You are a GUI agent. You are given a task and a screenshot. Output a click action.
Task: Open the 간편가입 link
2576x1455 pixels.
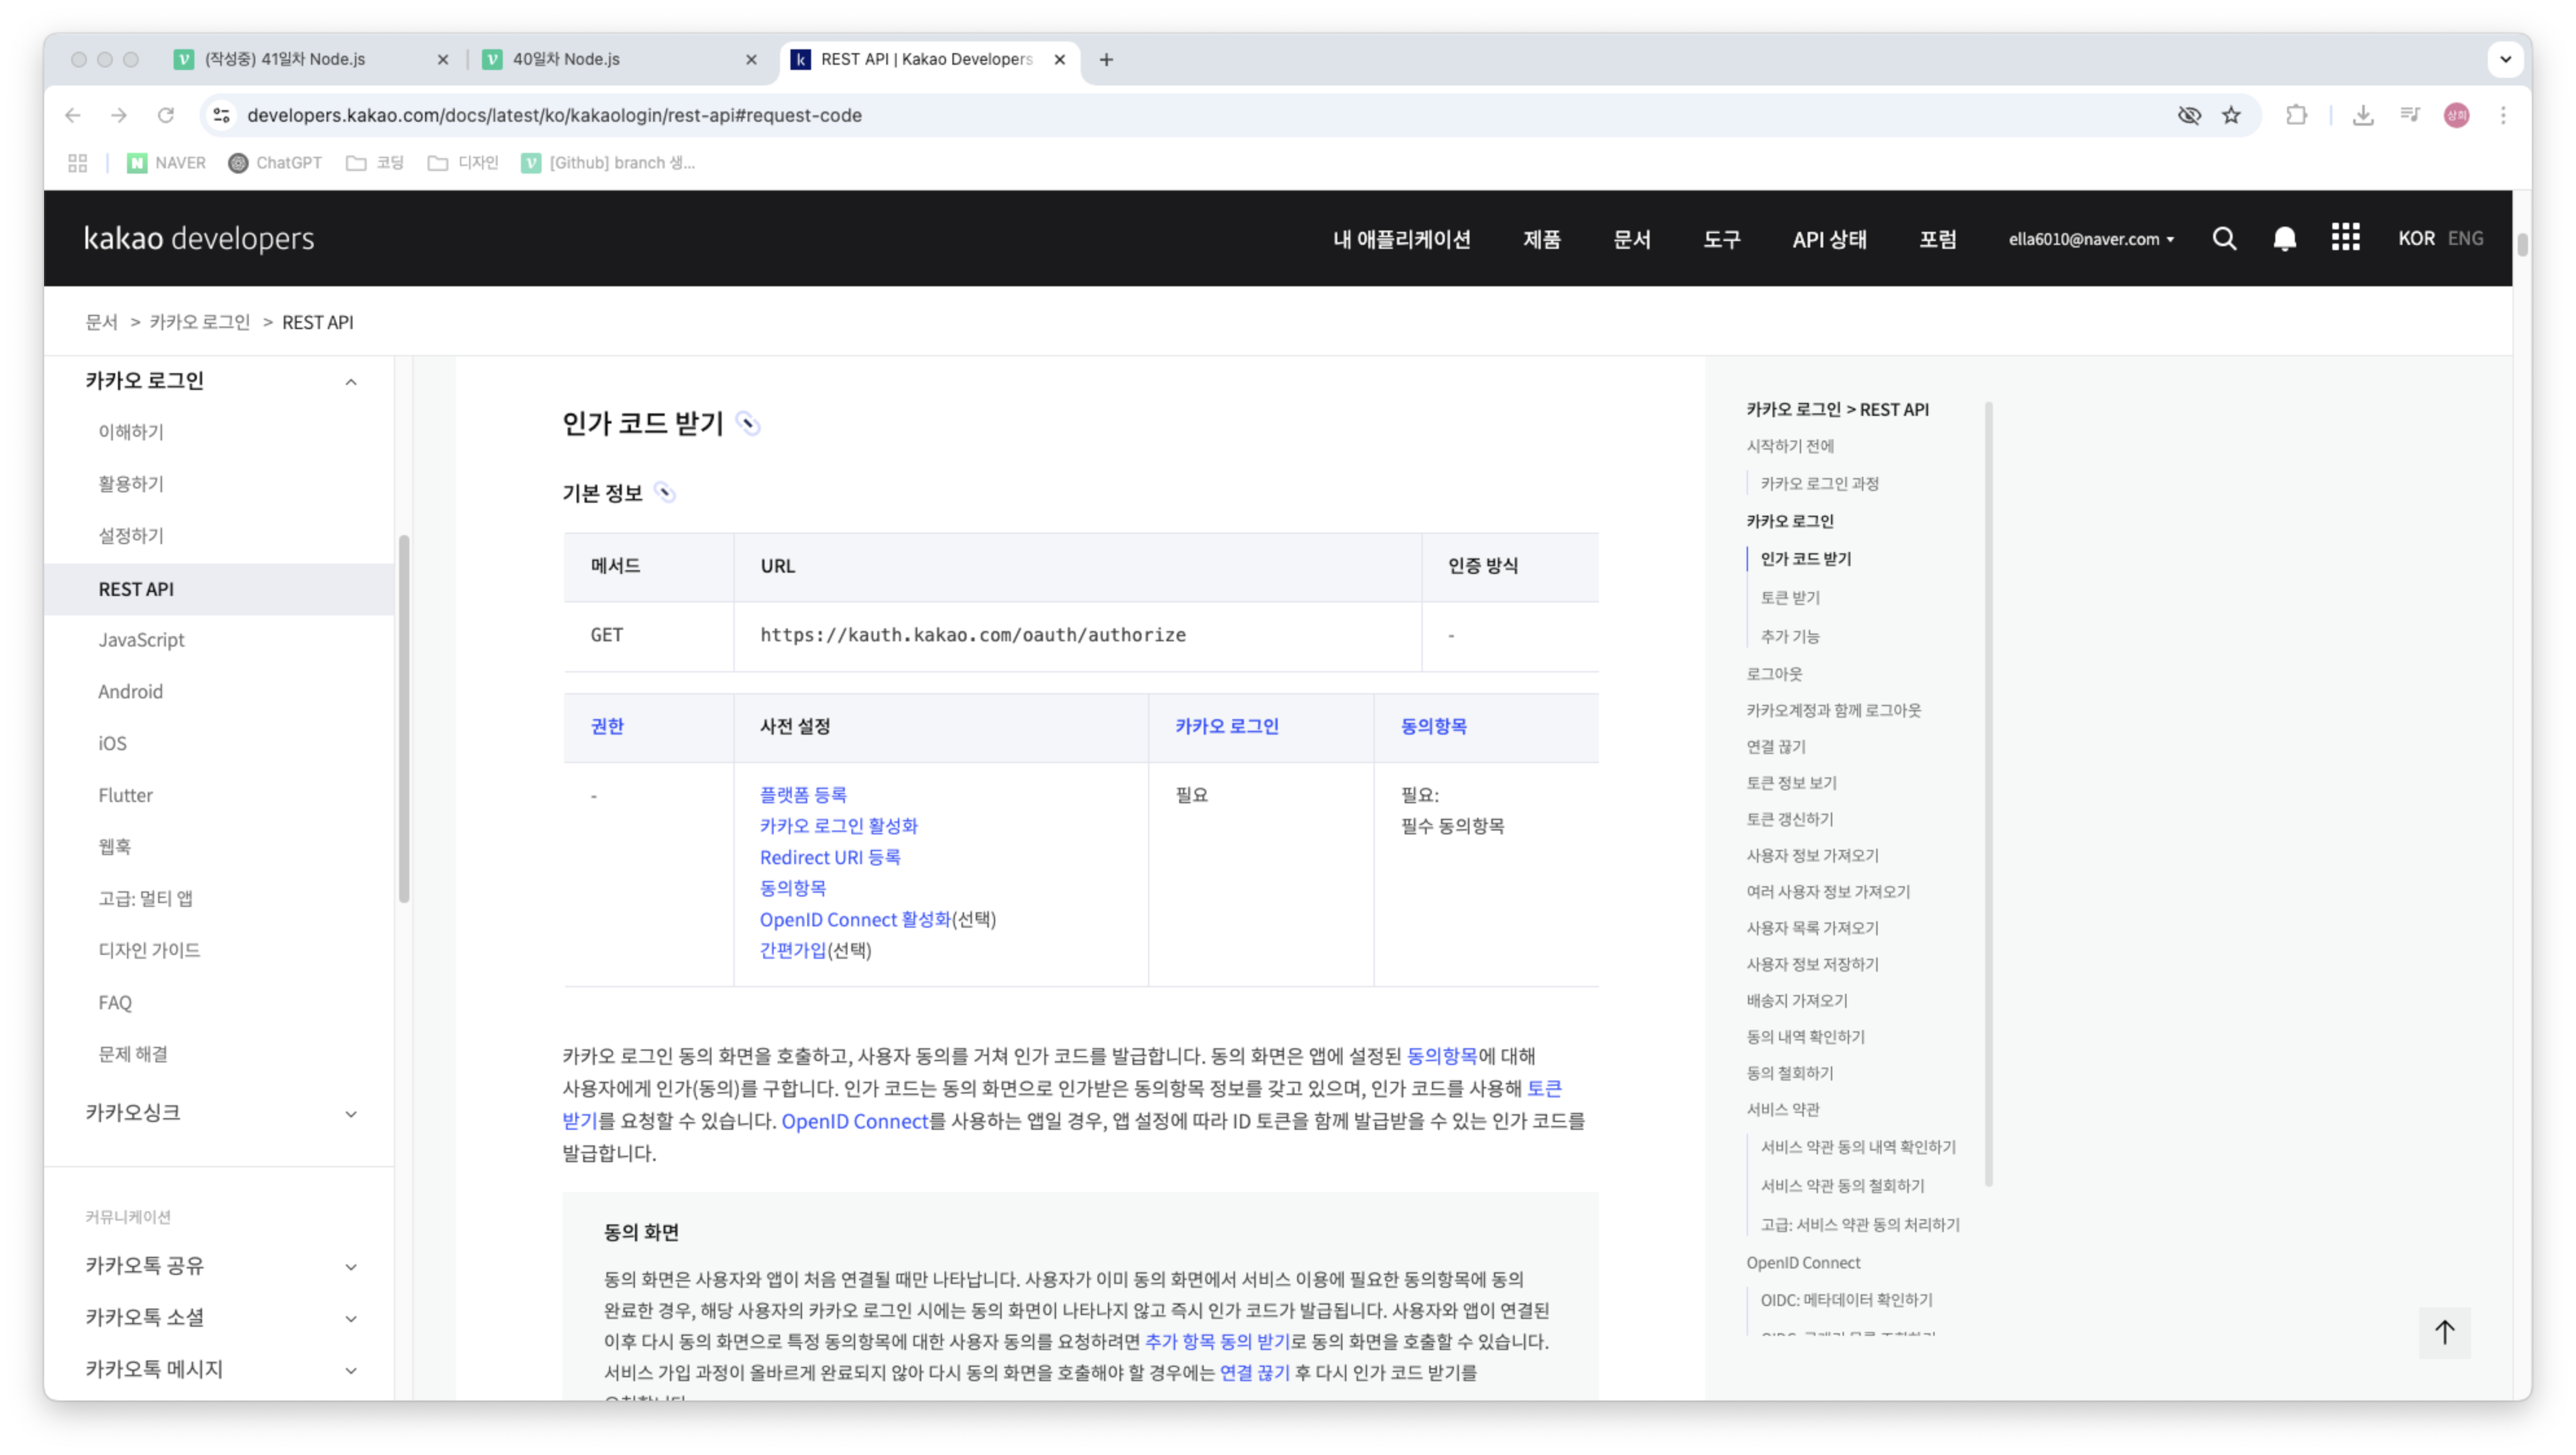click(x=793, y=950)
